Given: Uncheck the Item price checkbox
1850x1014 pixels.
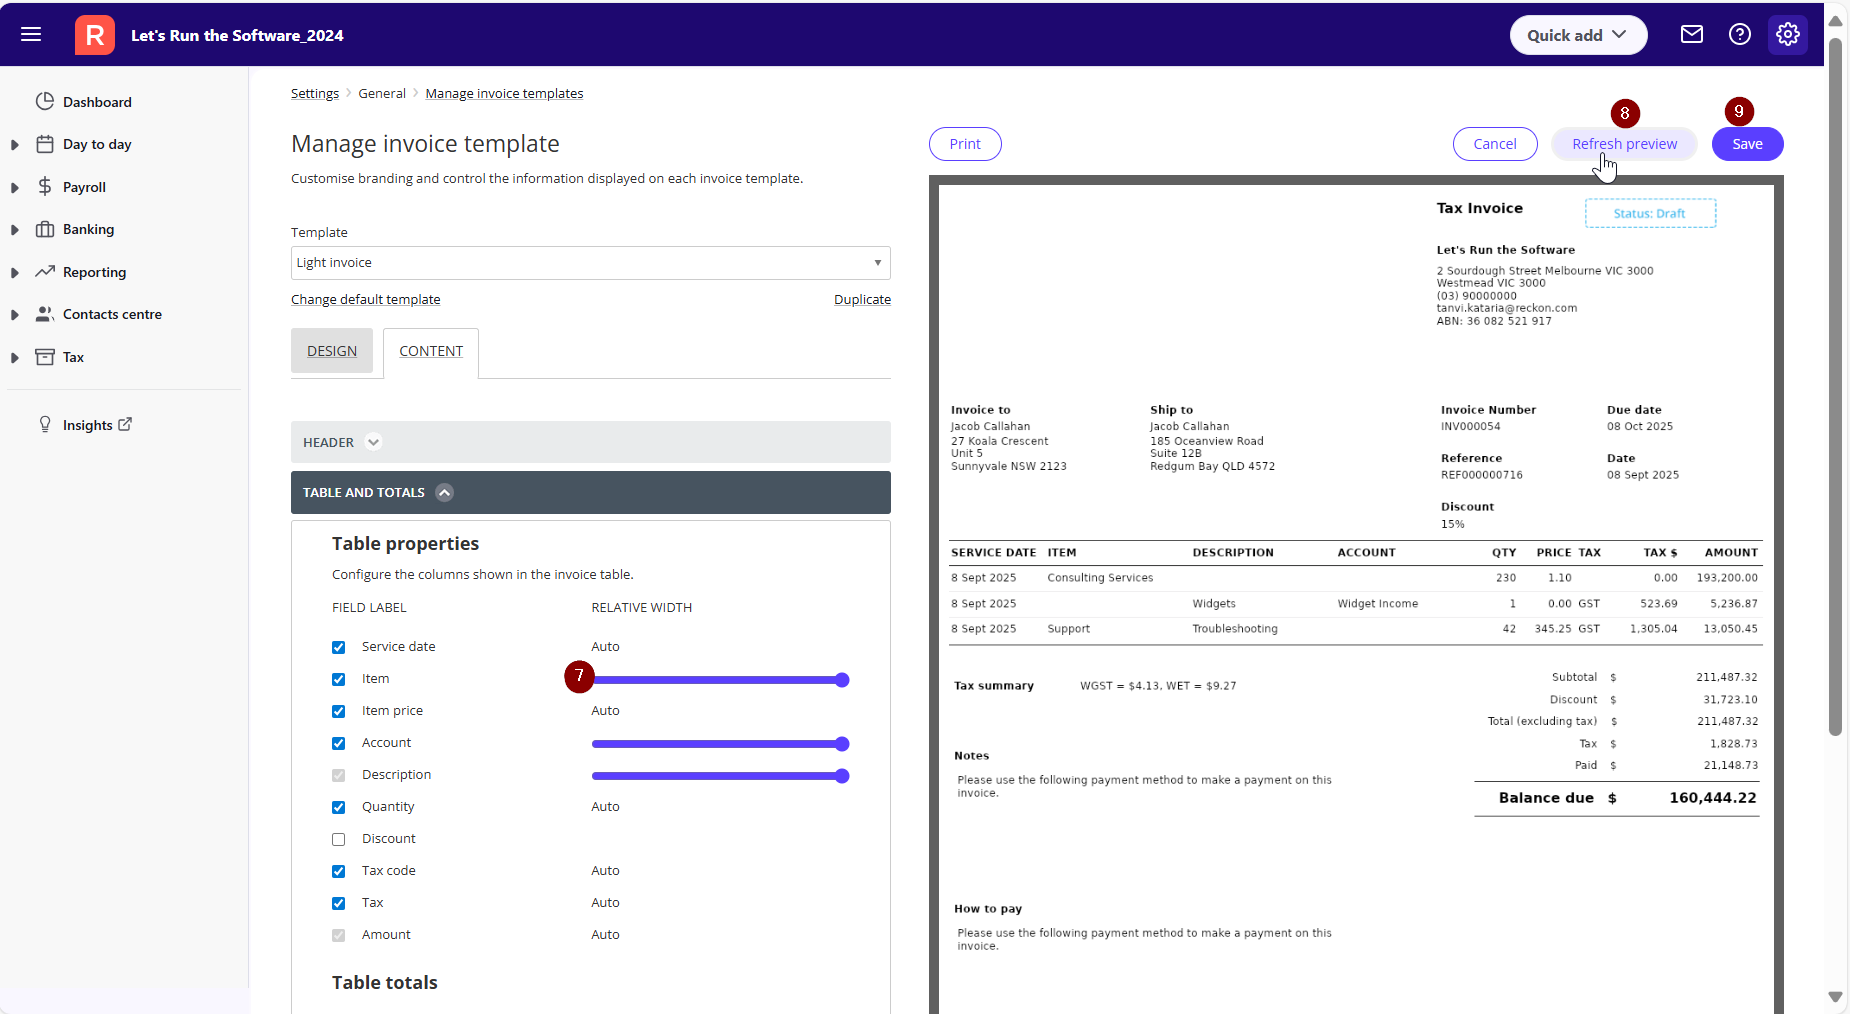Looking at the screenshot, I should tap(339, 711).
